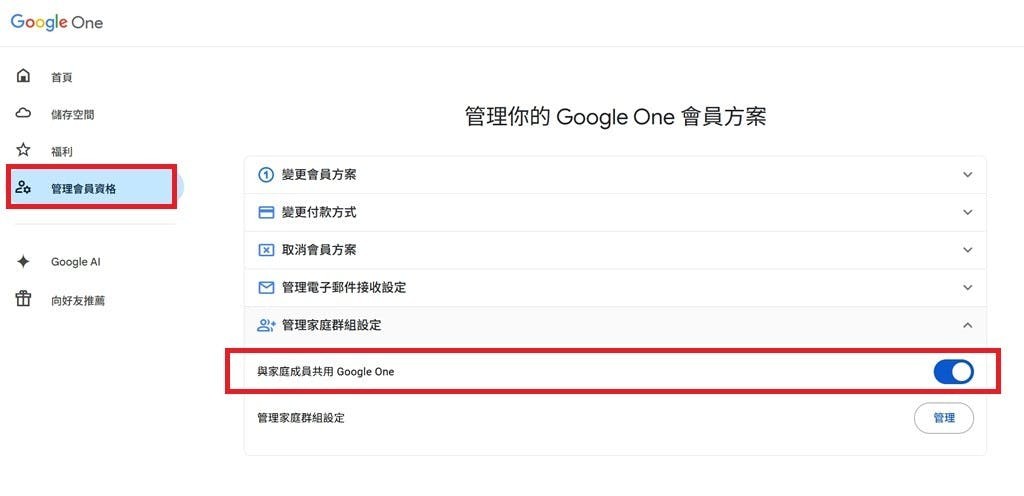Click the Google One logo
1024x496 pixels.
point(57,22)
